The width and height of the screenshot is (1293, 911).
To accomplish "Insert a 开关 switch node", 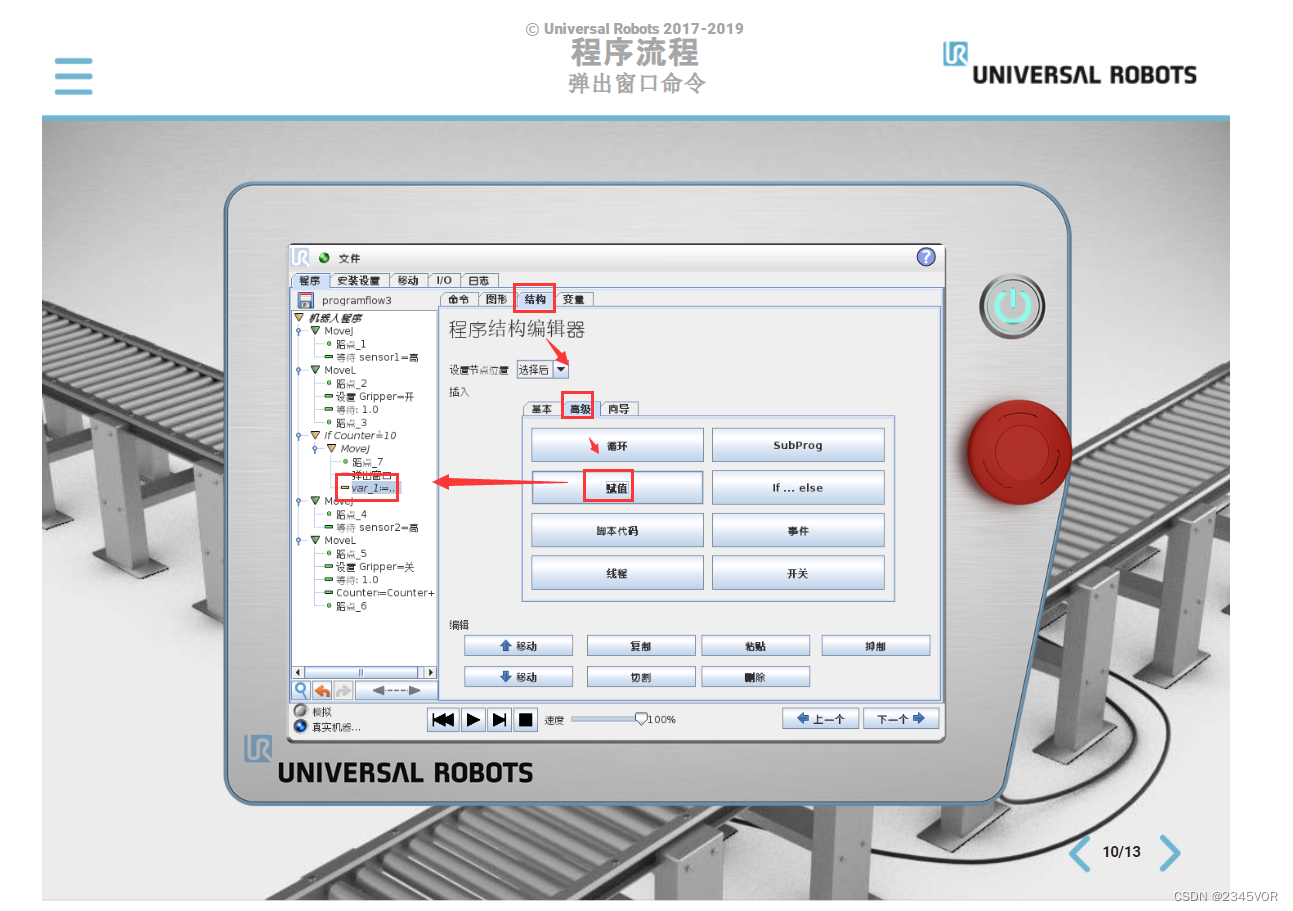I will pos(798,573).
